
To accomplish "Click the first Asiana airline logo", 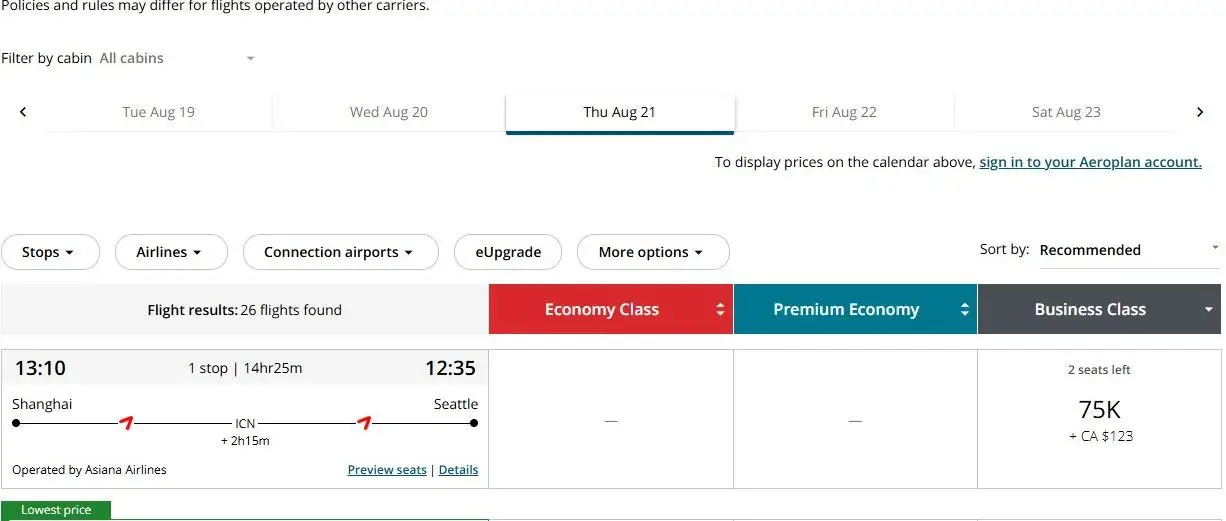I will pyautogui.click(x=126, y=423).
